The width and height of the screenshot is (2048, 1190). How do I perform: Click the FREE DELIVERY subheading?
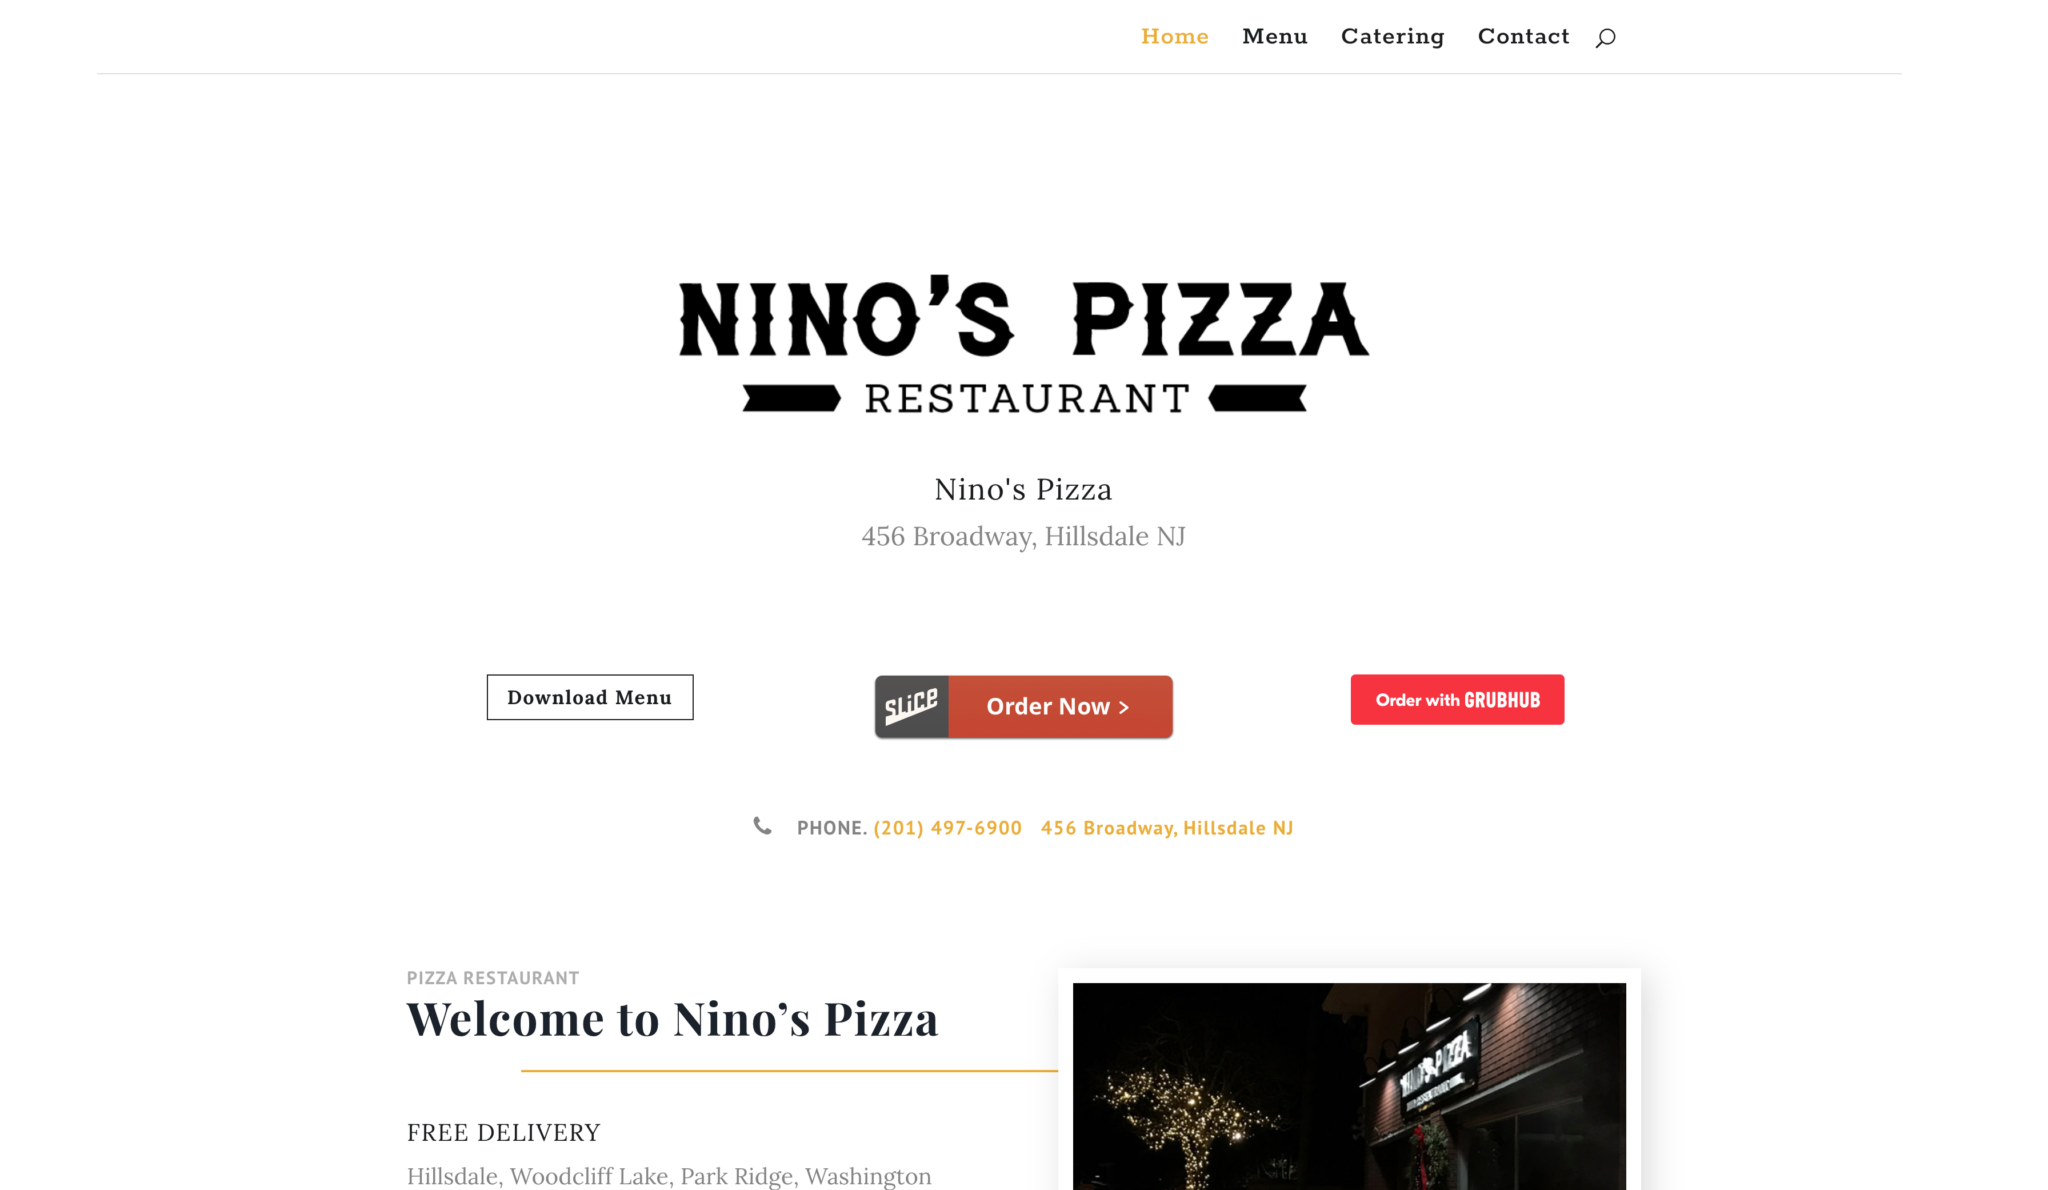(x=503, y=1133)
